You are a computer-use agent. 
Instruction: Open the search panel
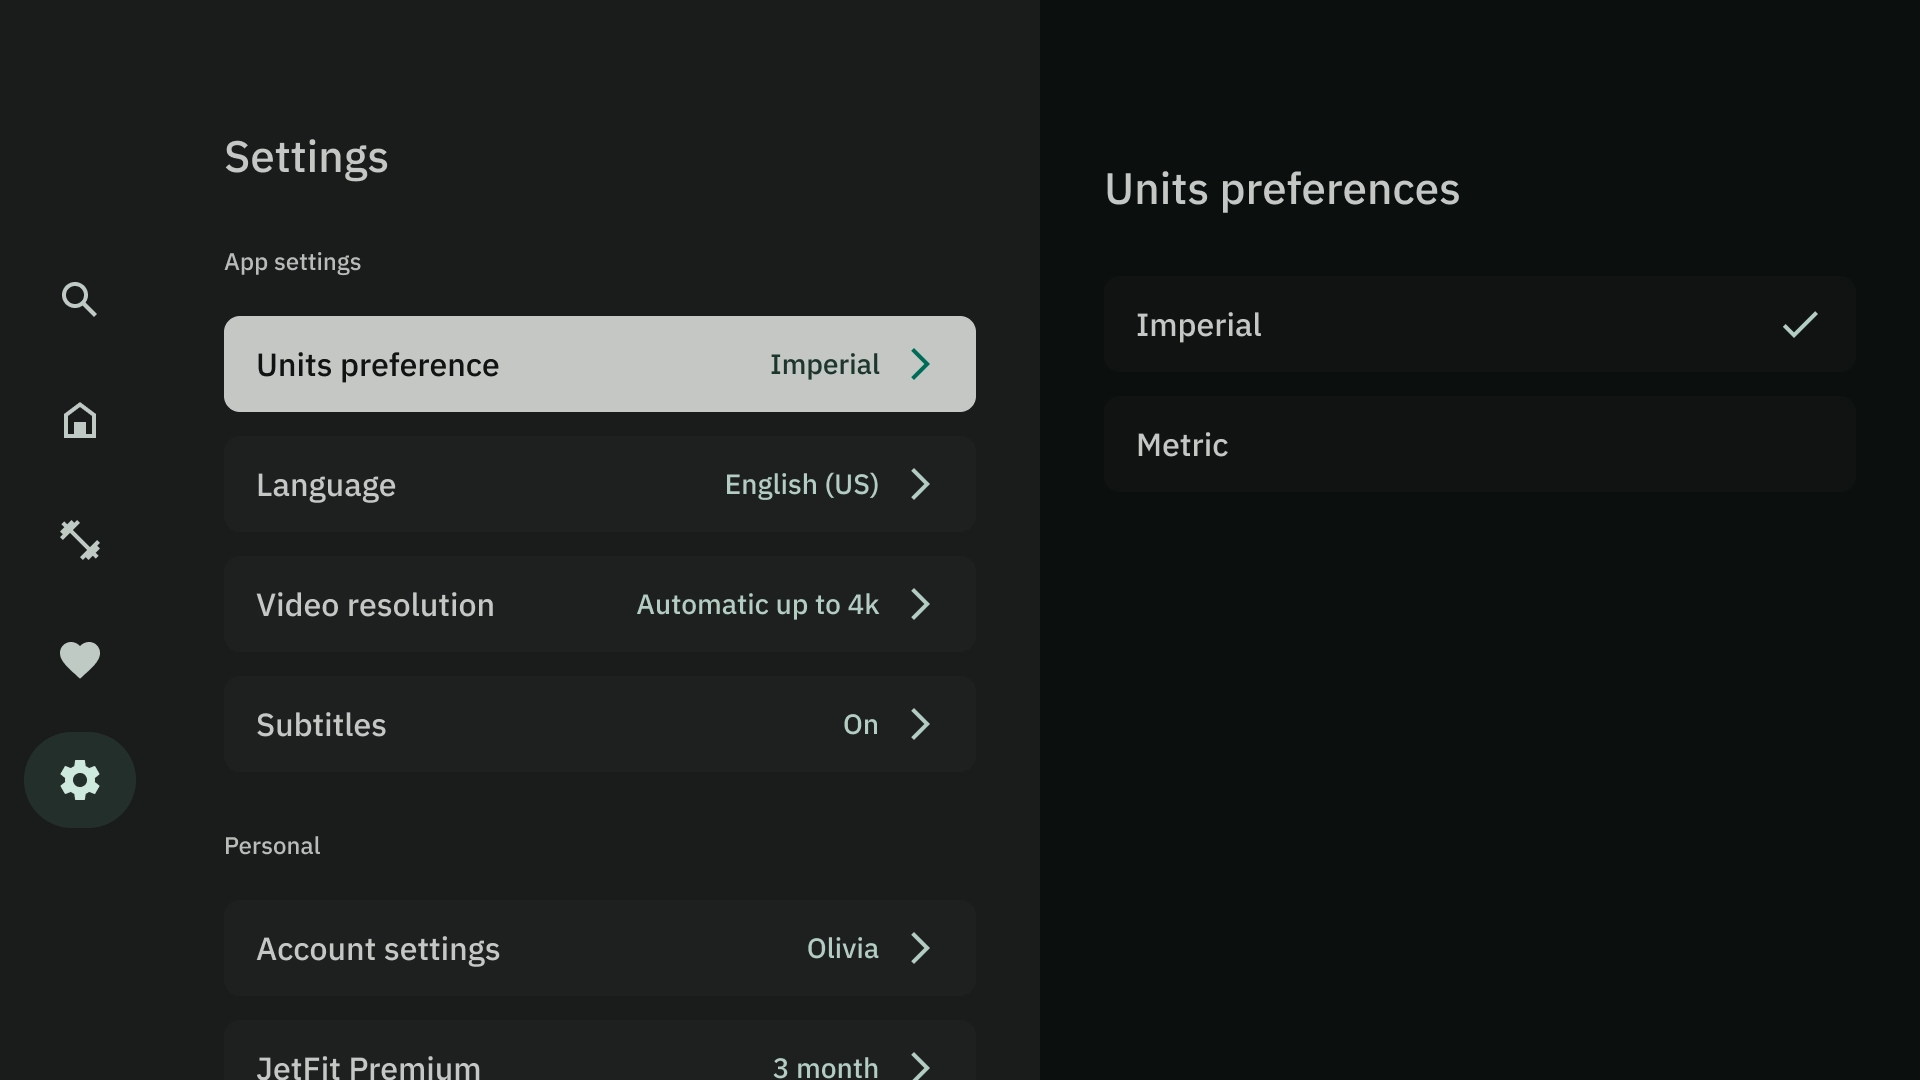click(x=79, y=299)
